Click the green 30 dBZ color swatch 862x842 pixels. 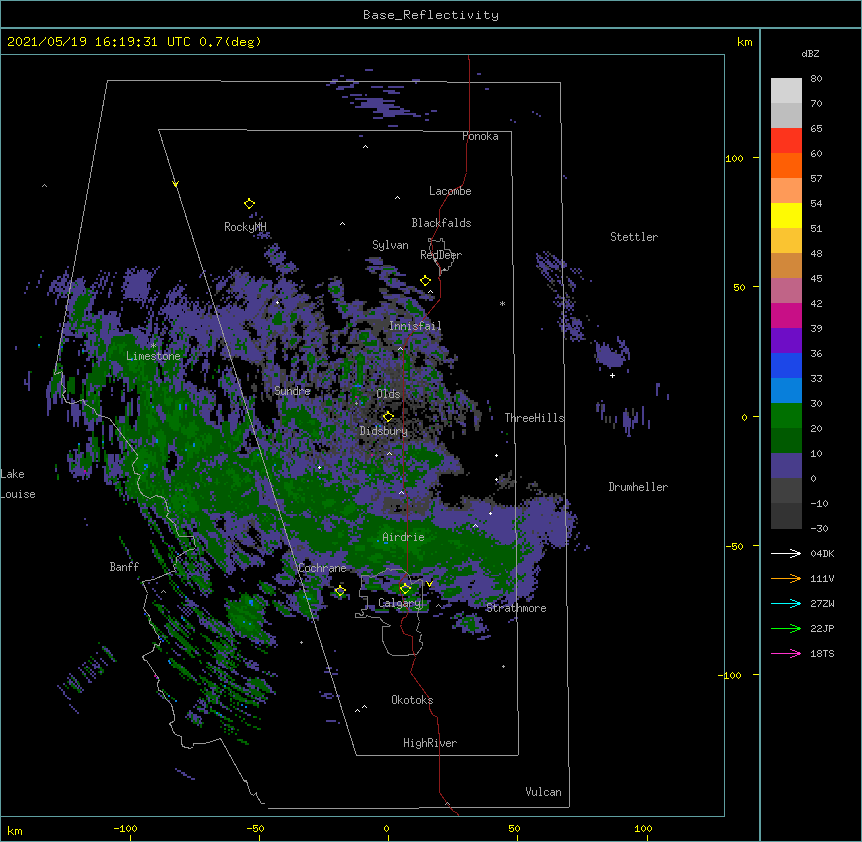coord(786,416)
